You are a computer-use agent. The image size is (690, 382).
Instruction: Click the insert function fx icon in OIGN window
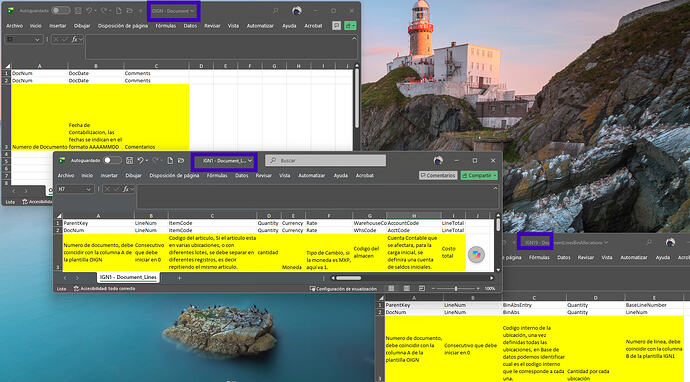(74, 39)
